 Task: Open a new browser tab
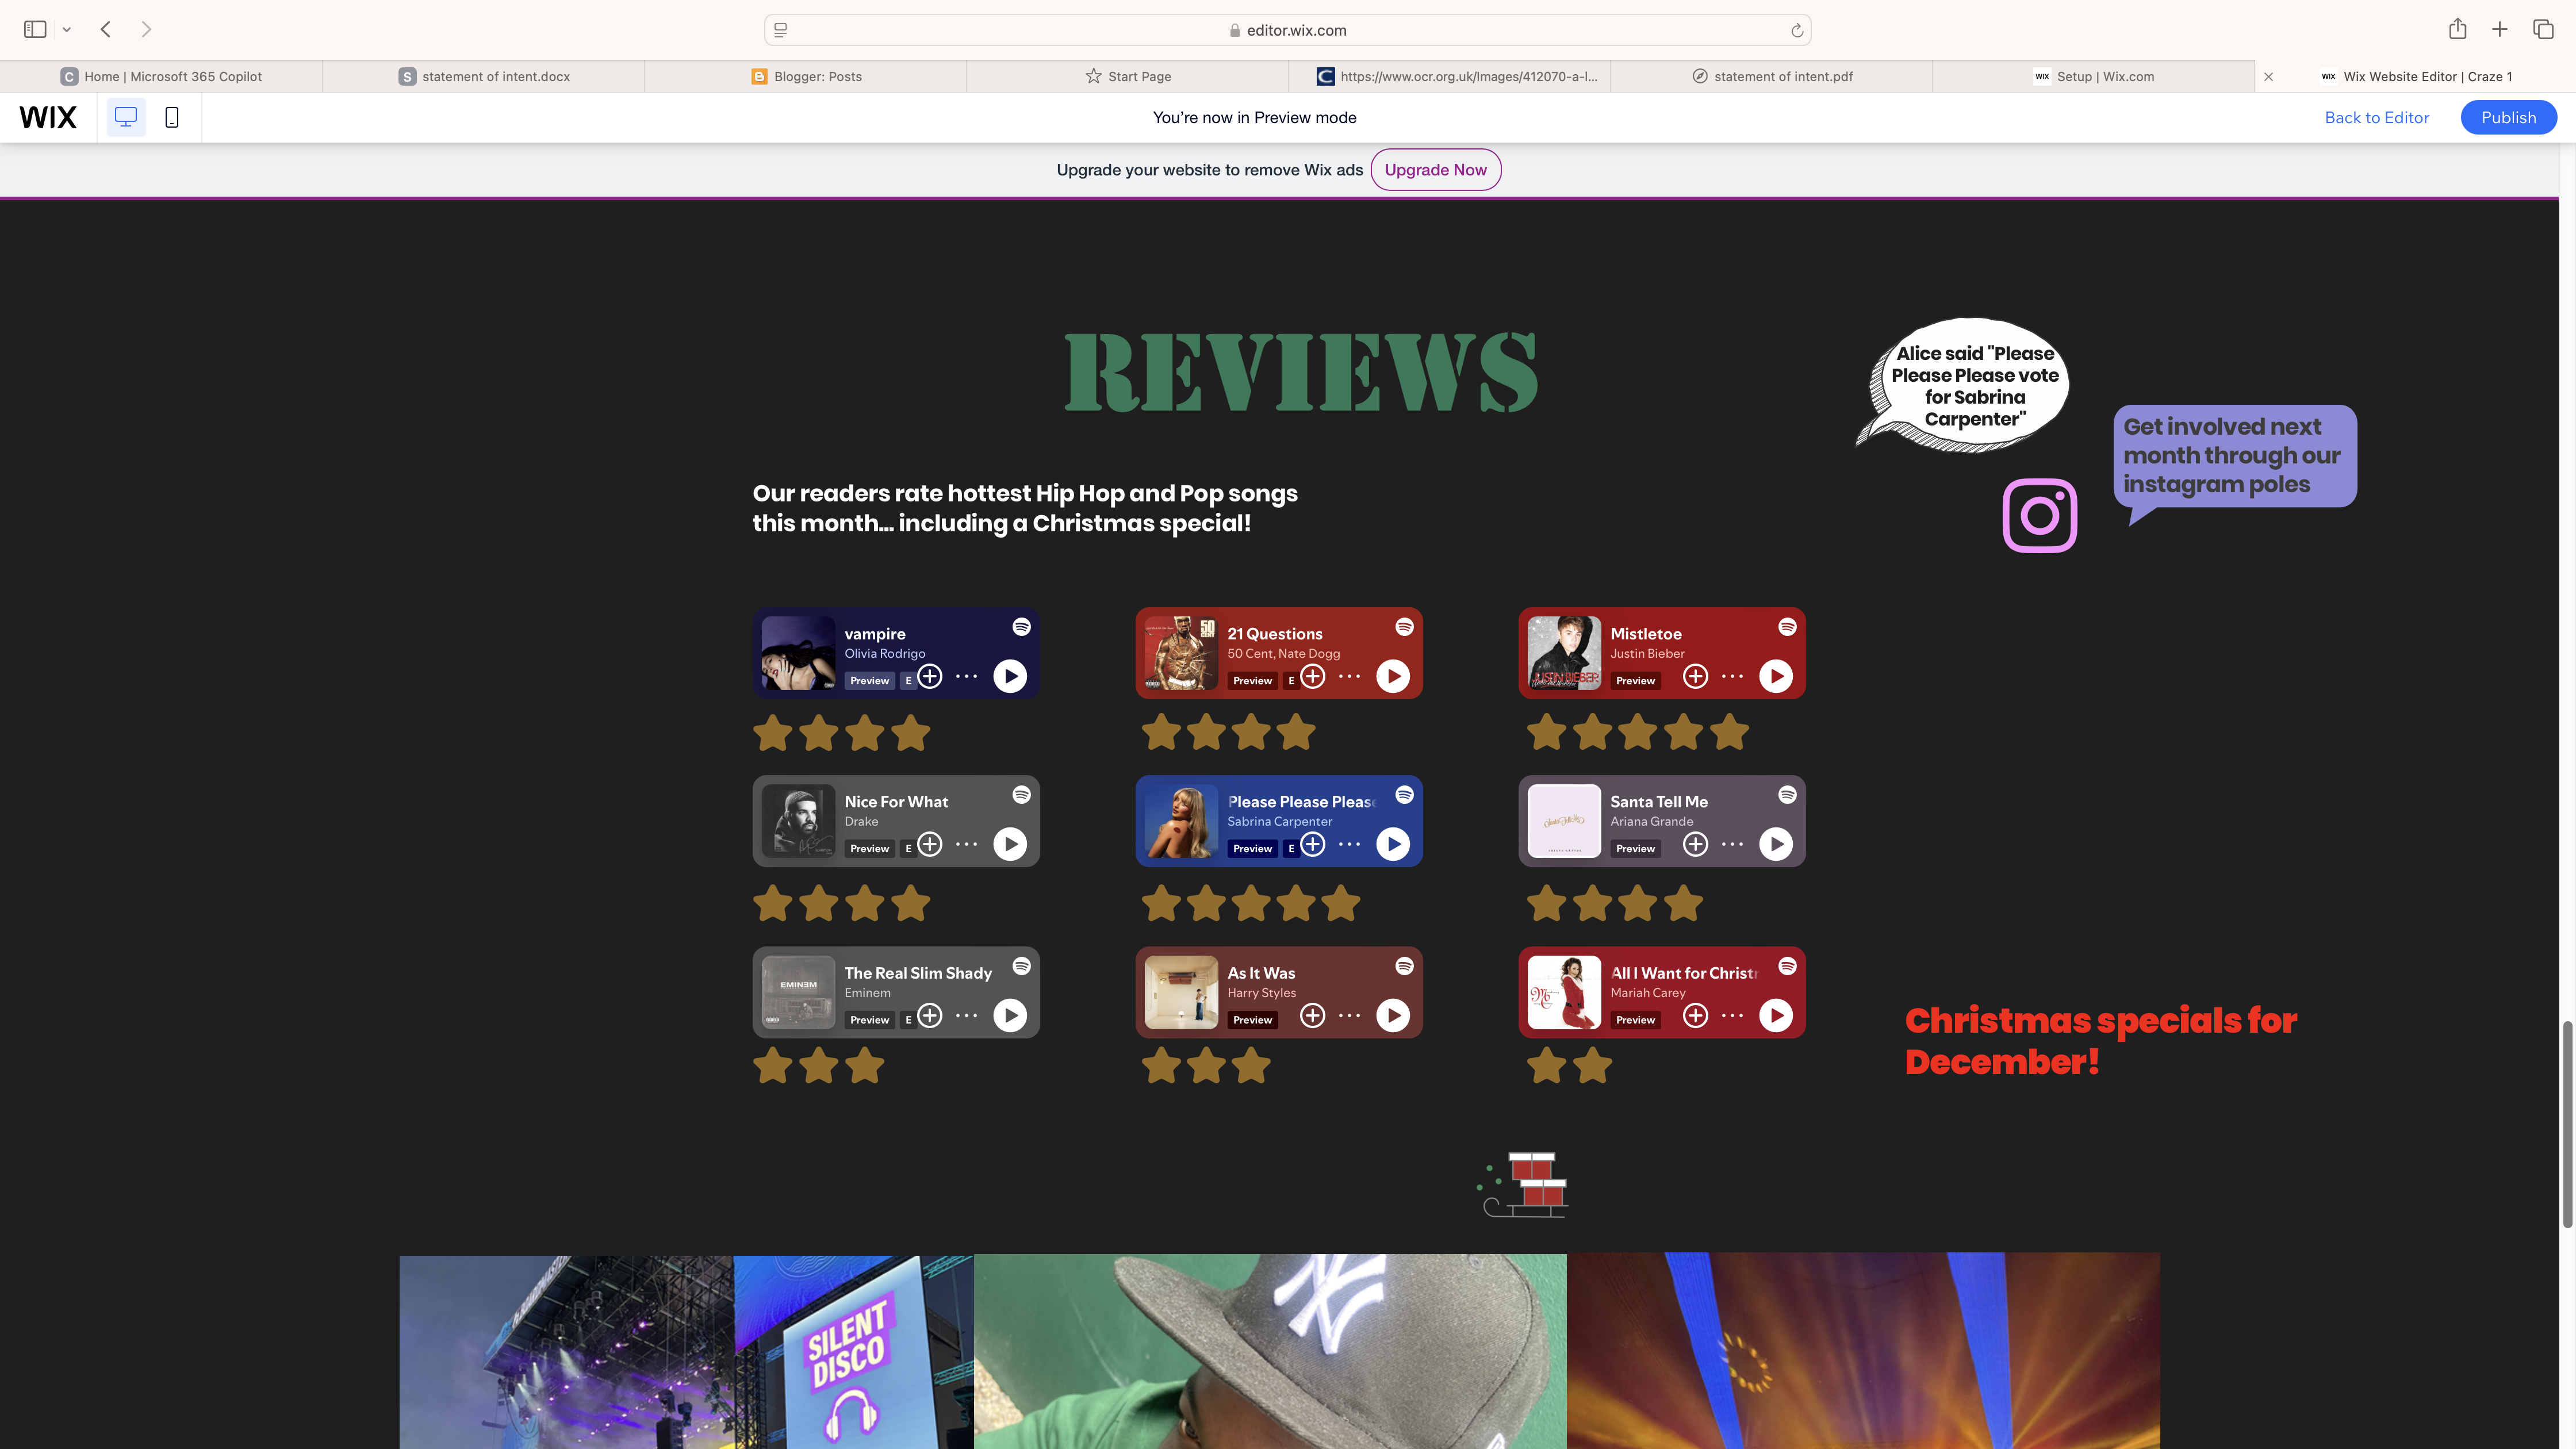coord(2499,29)
